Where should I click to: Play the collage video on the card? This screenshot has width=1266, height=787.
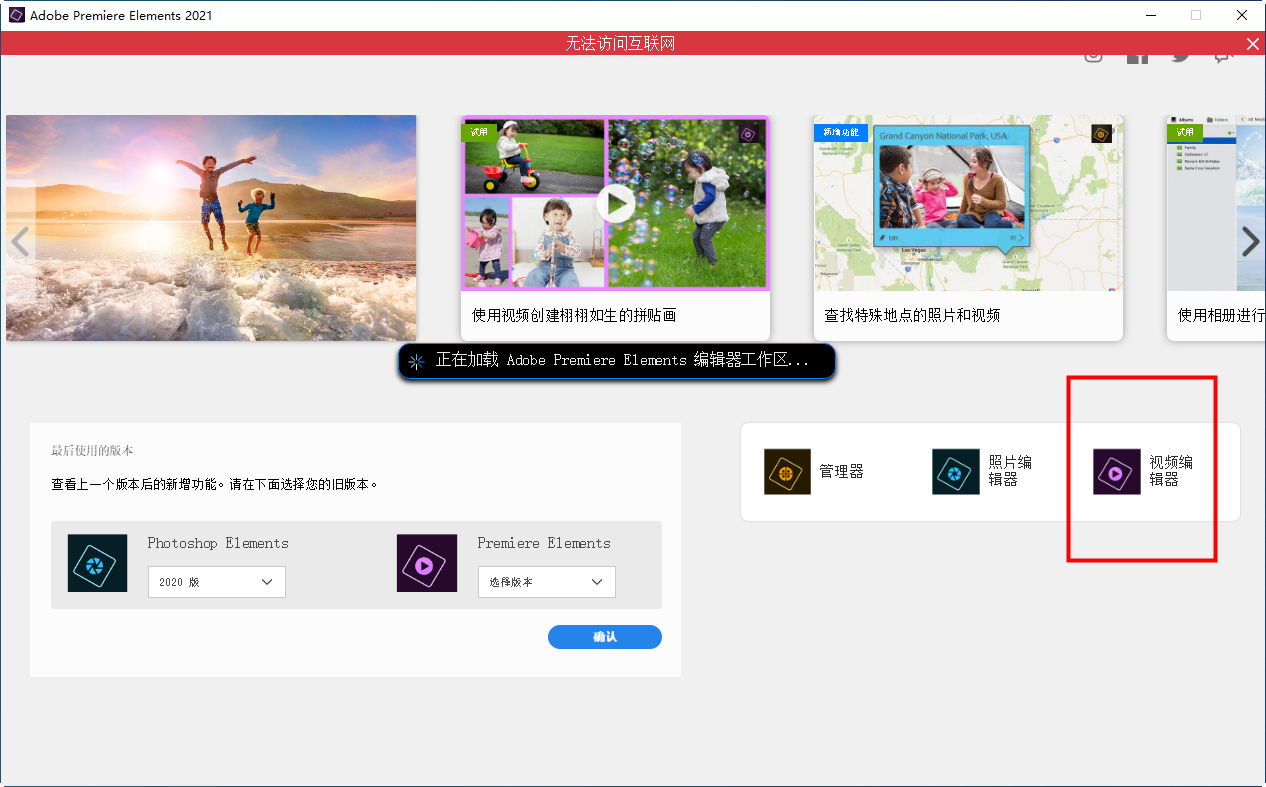(x=616, y=204)
